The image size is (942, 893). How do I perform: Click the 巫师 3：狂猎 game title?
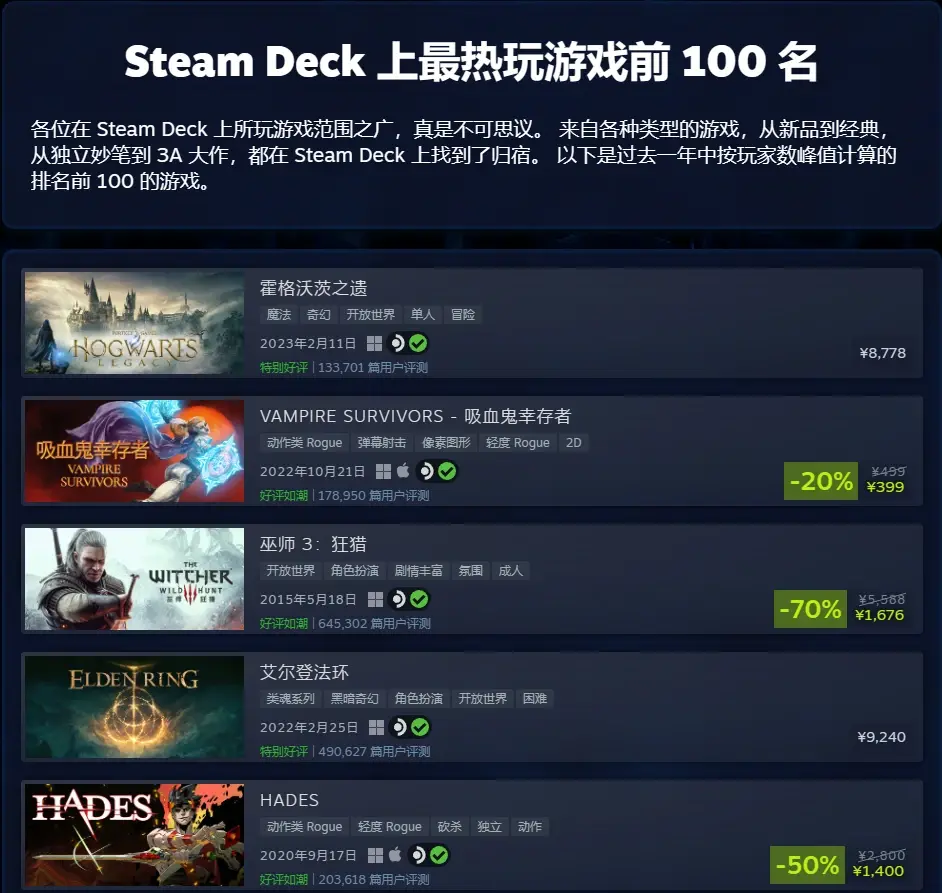(x=313, y=544)
